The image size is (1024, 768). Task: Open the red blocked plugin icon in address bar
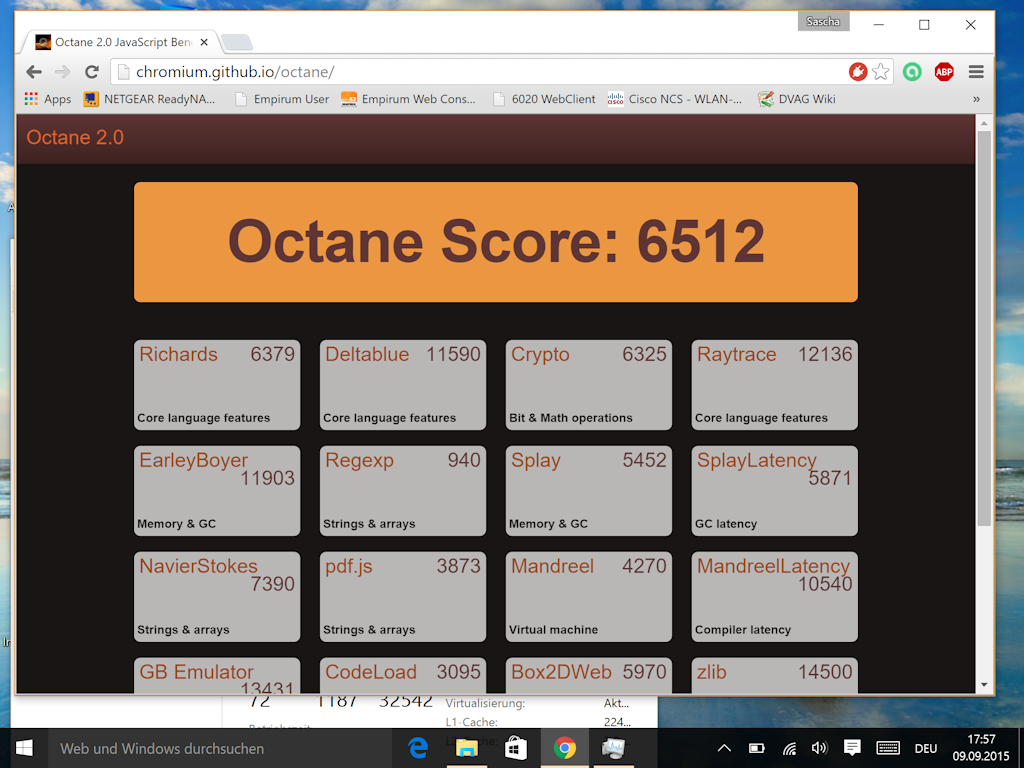857,72
